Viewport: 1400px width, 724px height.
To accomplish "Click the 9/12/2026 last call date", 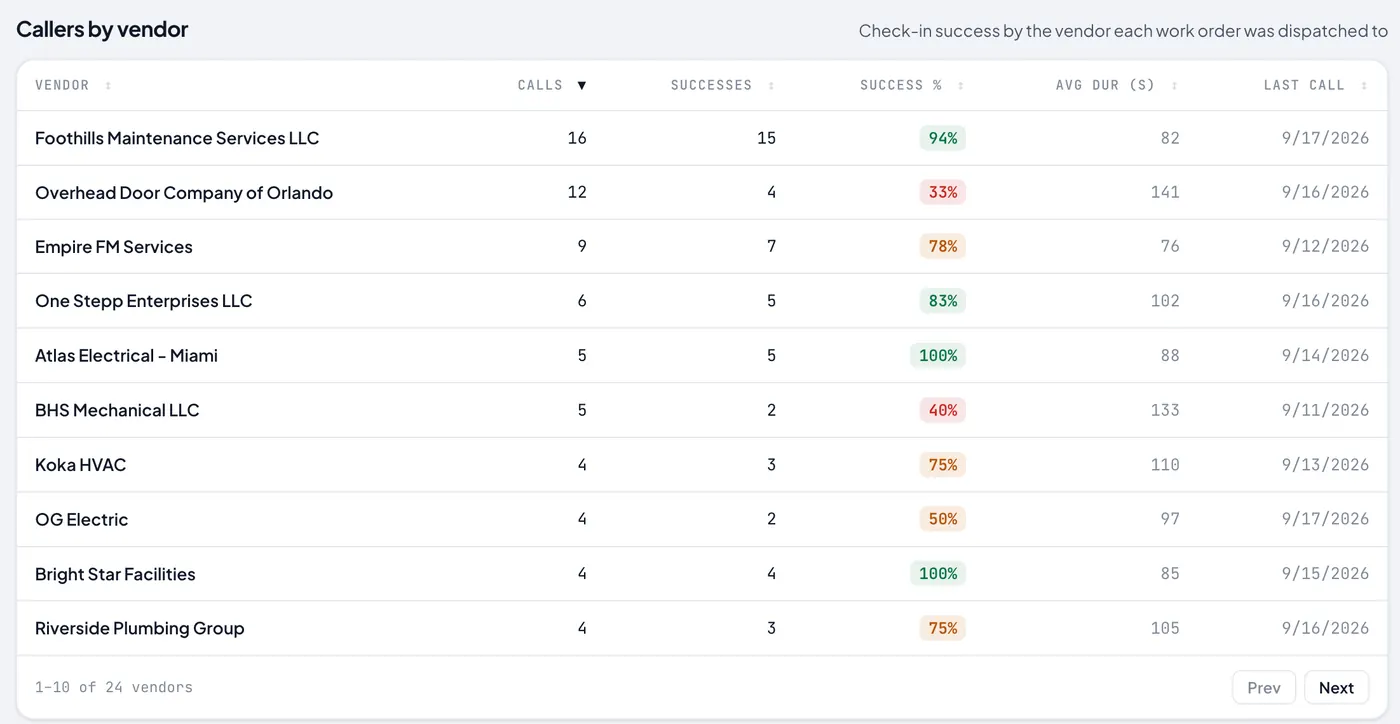I will 1325,247.
